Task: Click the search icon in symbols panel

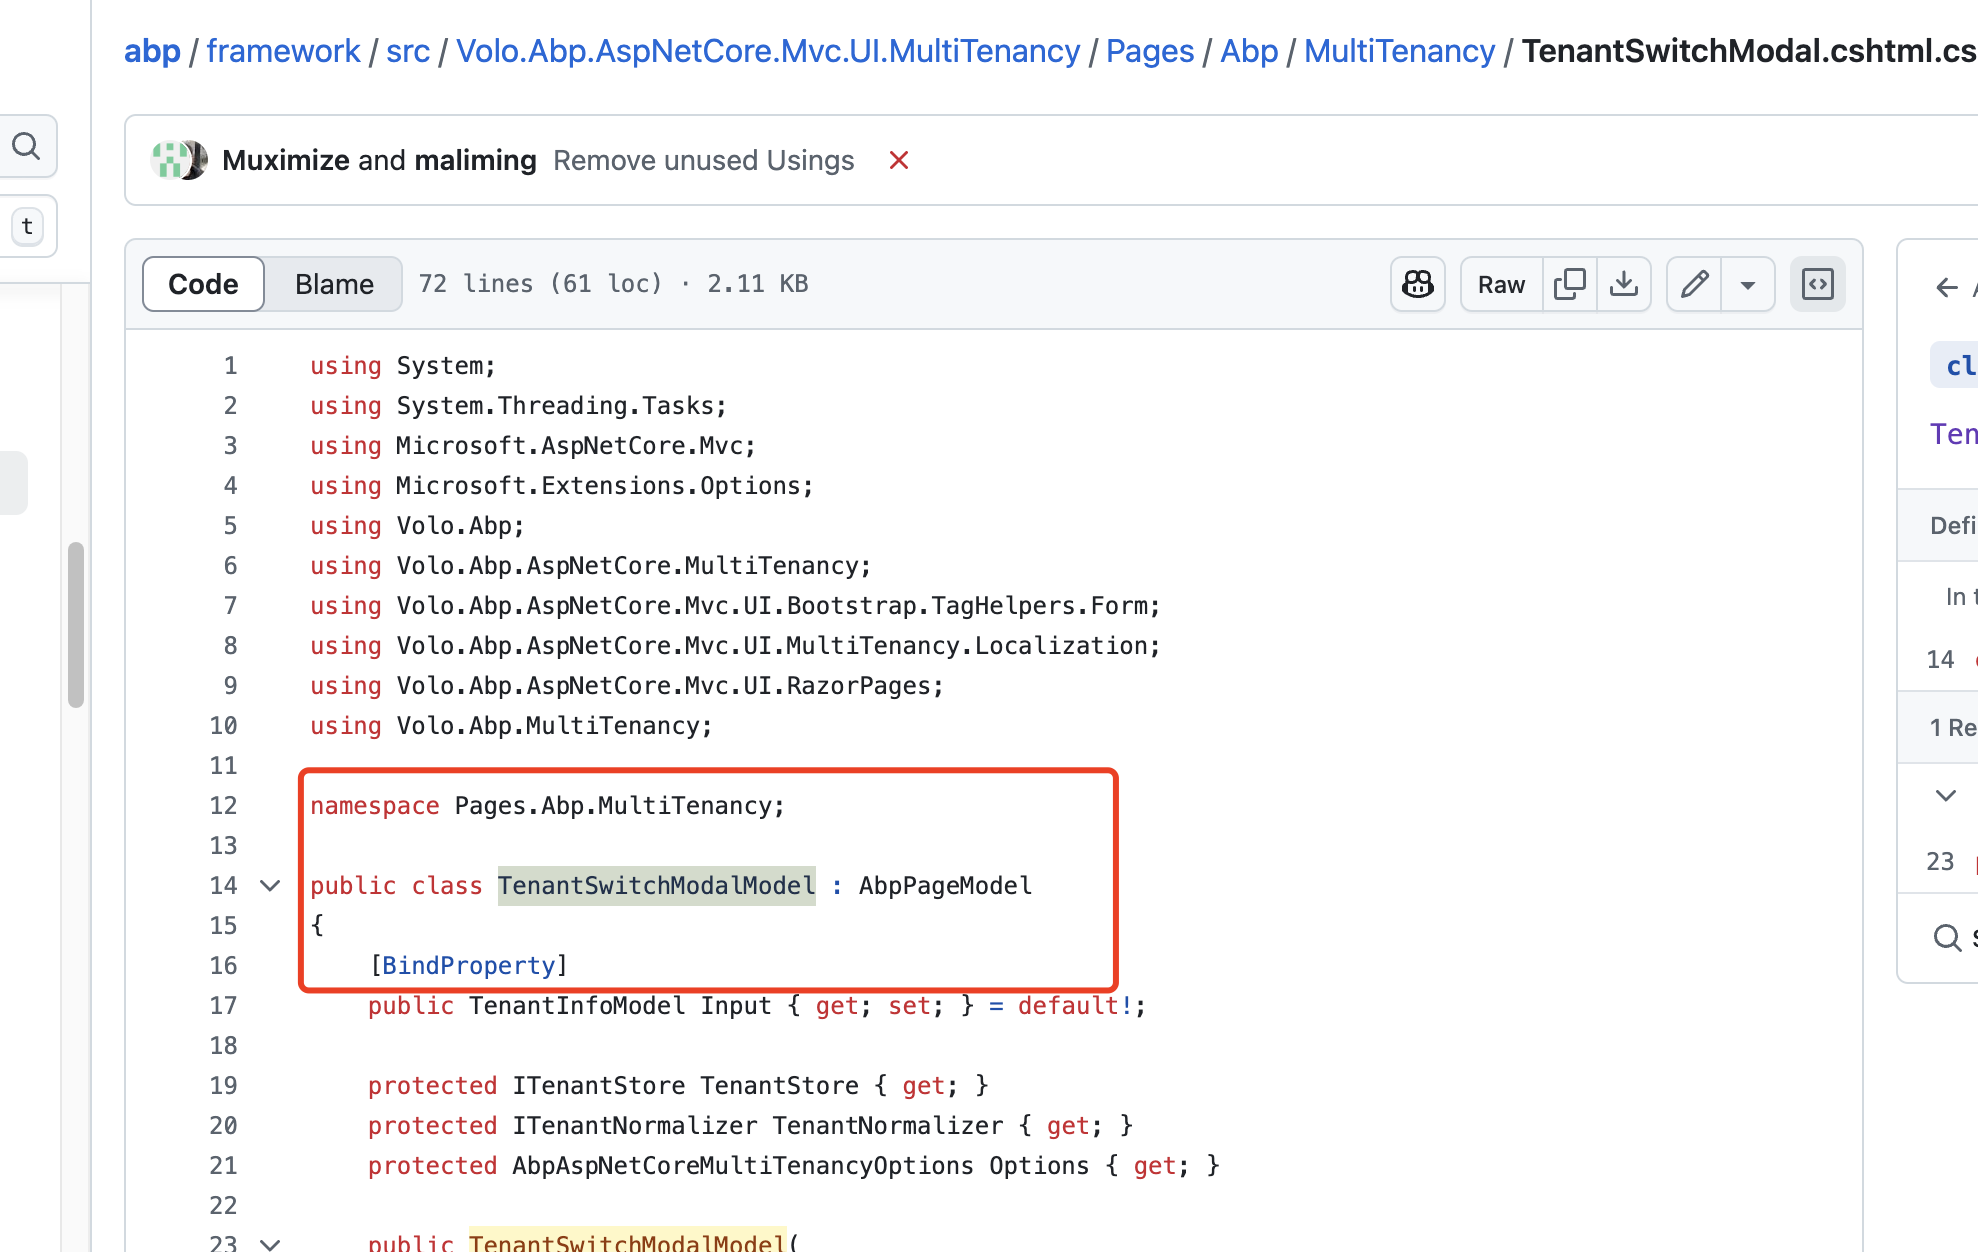Action: click(x=1946, y=937)
